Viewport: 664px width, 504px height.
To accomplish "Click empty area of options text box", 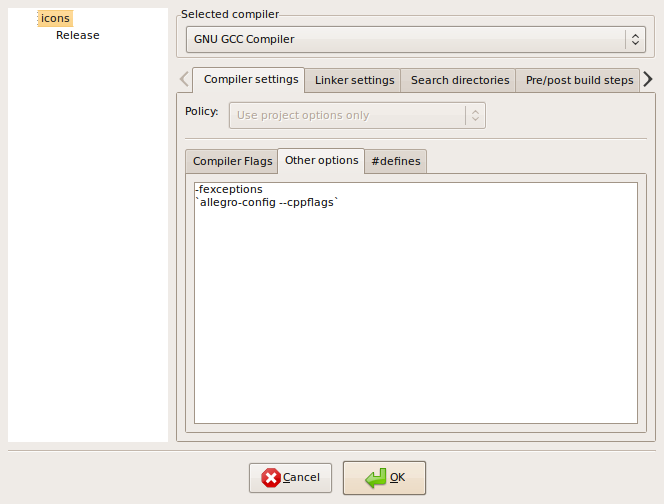I will 416,316.
